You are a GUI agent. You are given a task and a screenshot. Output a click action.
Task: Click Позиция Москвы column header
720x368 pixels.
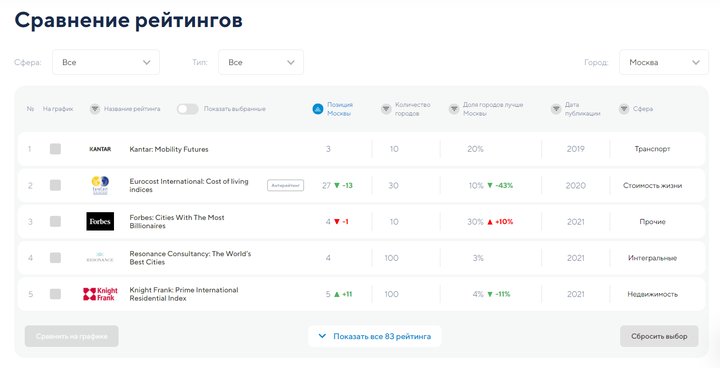pos(340,109)
